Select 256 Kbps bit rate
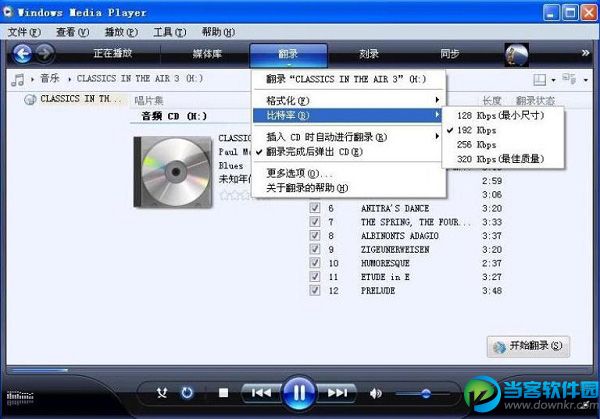Screen dimensions: 600x419 [503, 145]
